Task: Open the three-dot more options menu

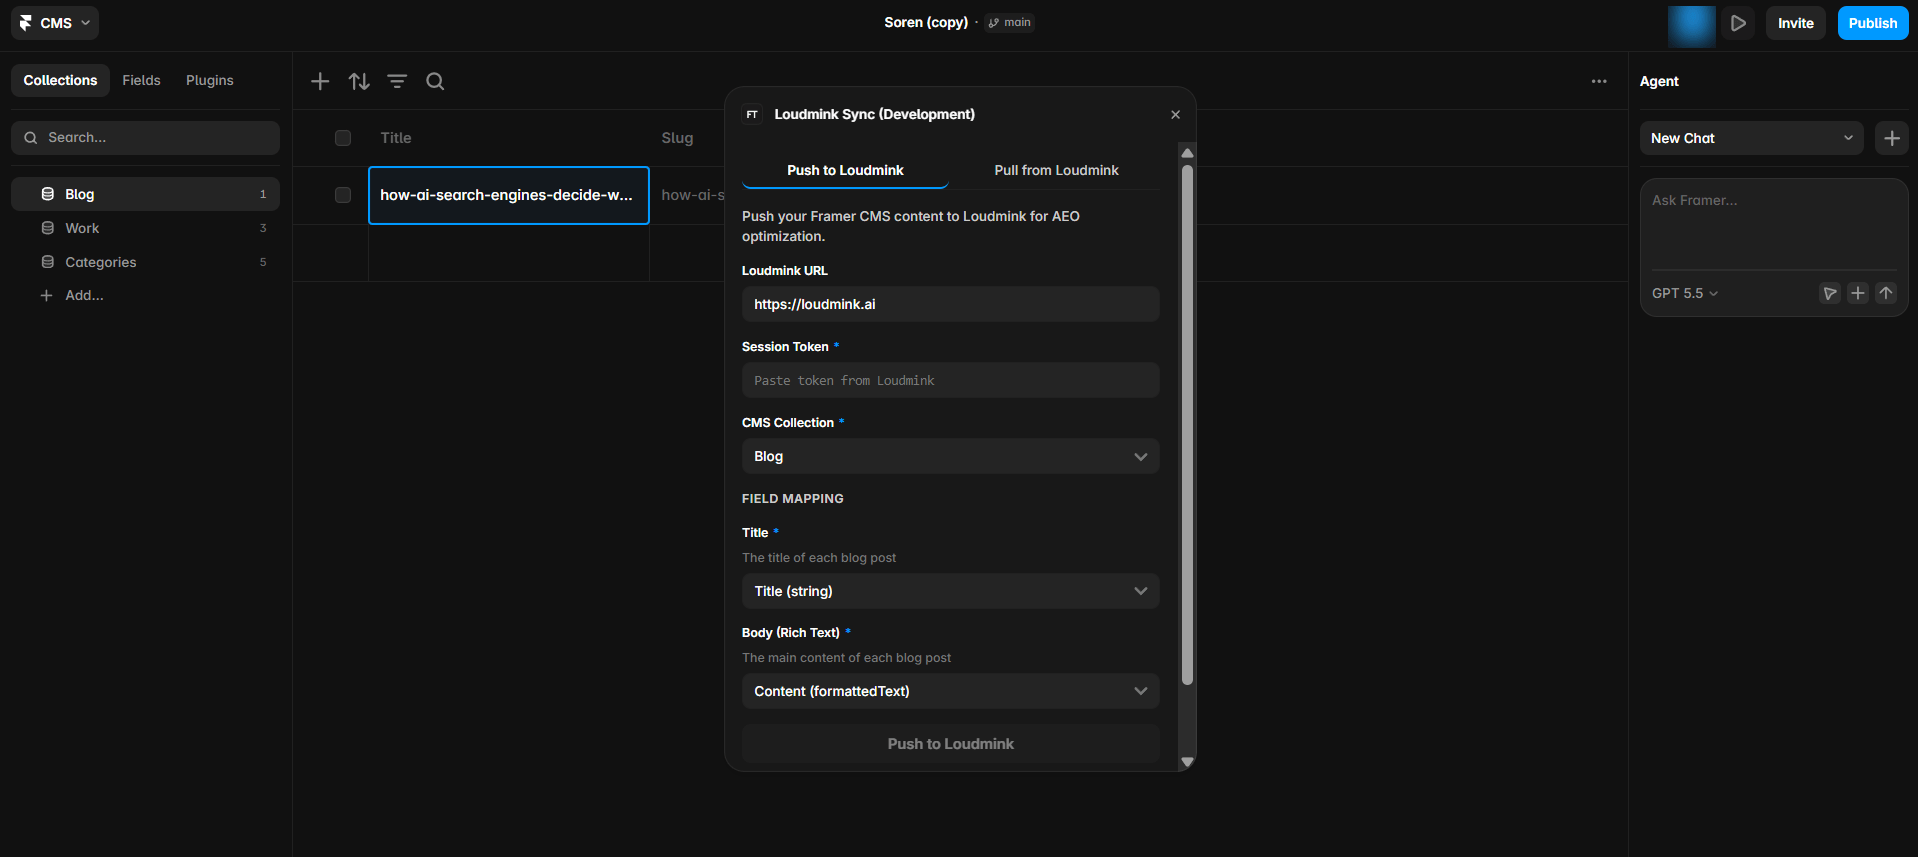Action: [1599, 81]
